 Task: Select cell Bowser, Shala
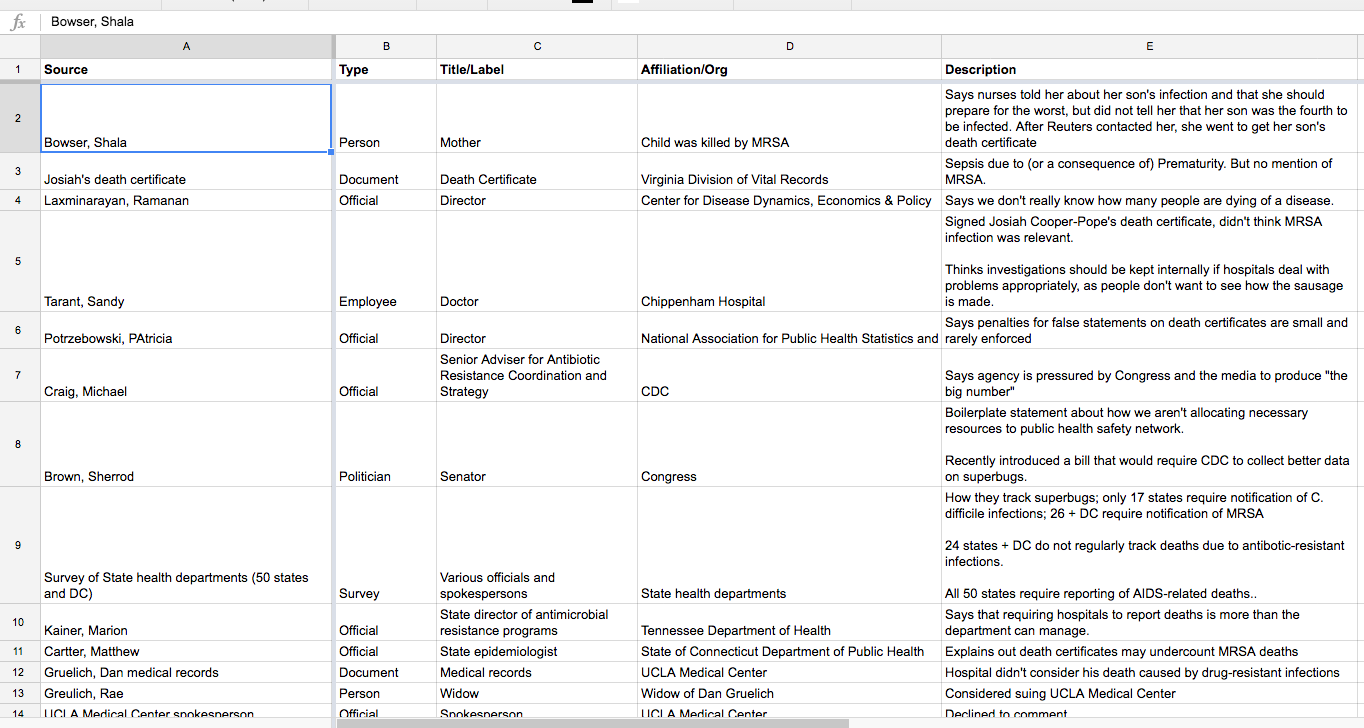pyautogui.click(x=186, y=118)
